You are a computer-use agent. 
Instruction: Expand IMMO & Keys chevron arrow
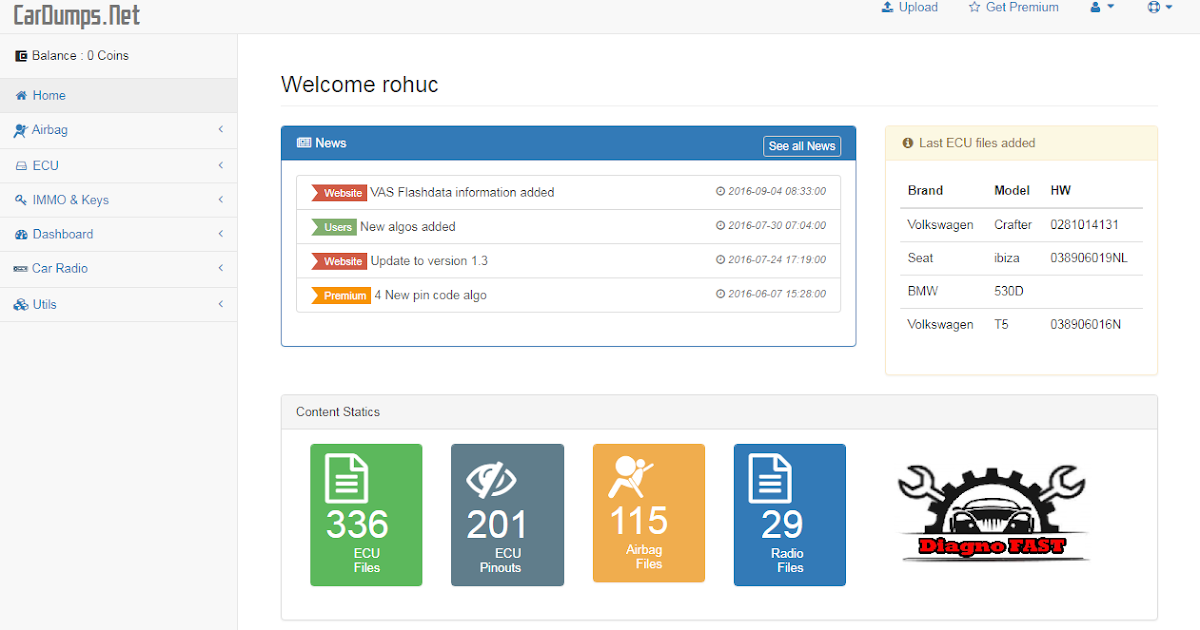click(220, 200)
